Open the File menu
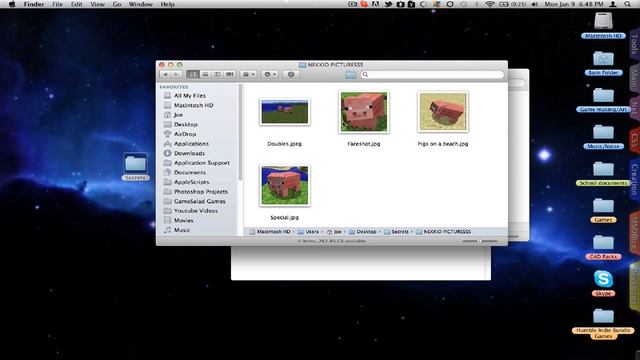Viewport: 640px width, 360px height. click(x=58, y=4)
